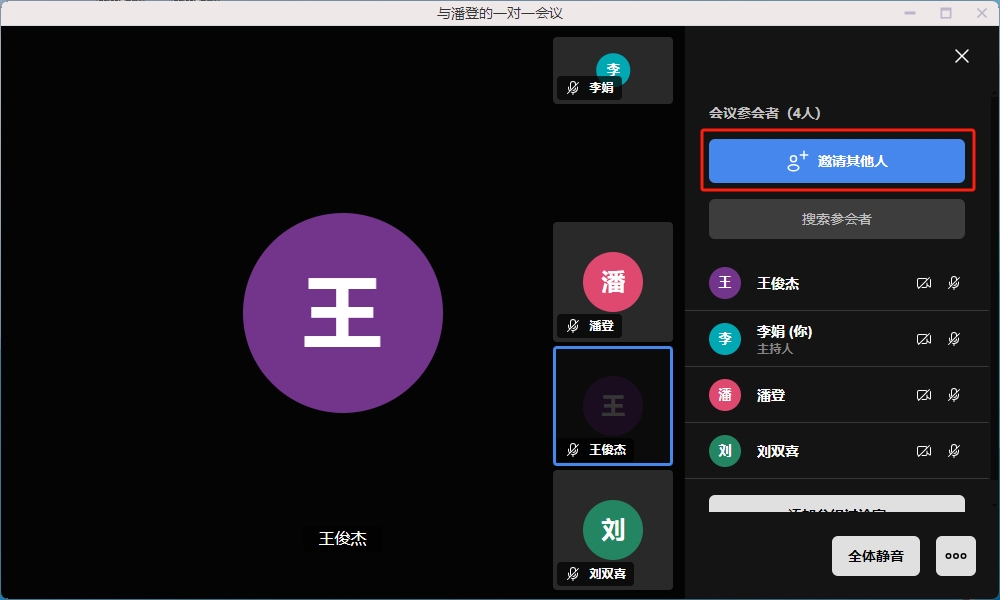Toggle microphone for 李娟 in list
Viewport: 1000px width, 600px height.
pos(954,339)
